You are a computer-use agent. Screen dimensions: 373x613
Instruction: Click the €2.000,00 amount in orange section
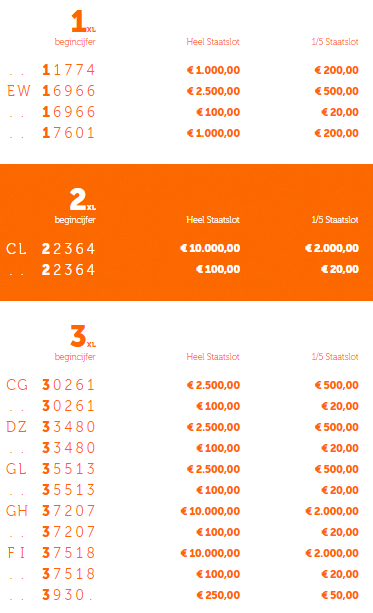pos(332,248)
